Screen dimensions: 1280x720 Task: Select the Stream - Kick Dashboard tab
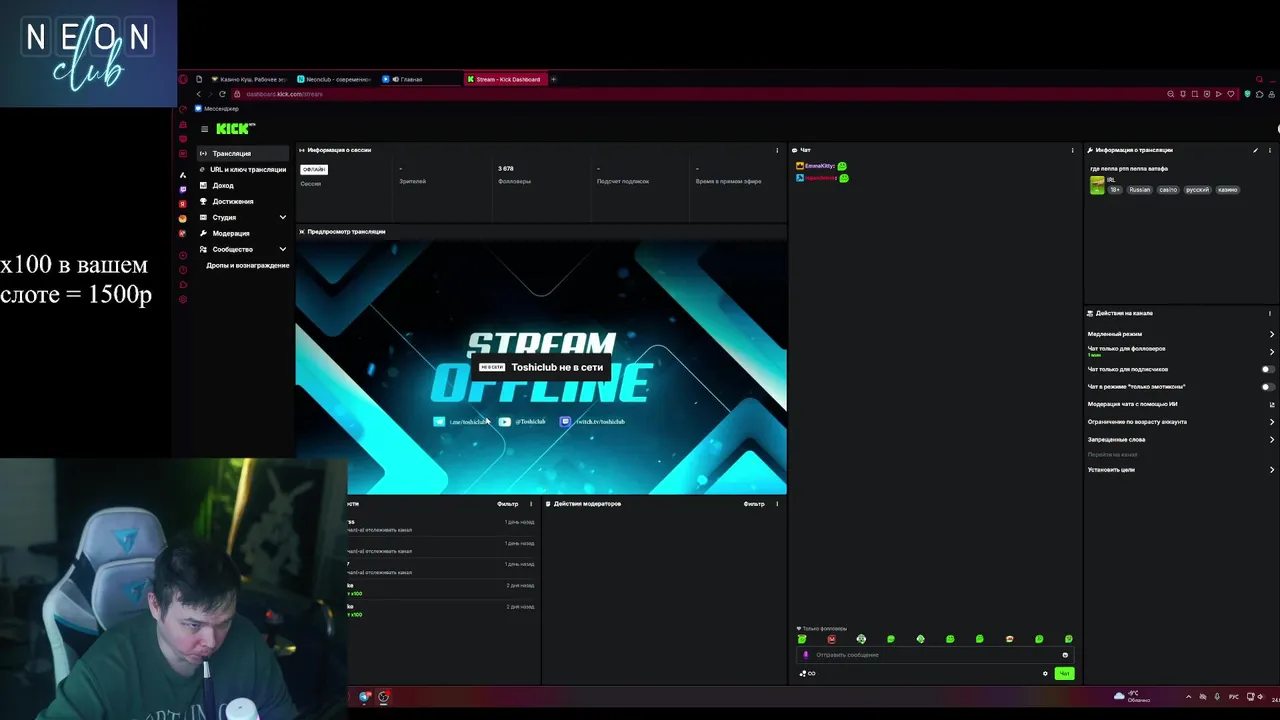pyautogui.click(x=505, y=79)
